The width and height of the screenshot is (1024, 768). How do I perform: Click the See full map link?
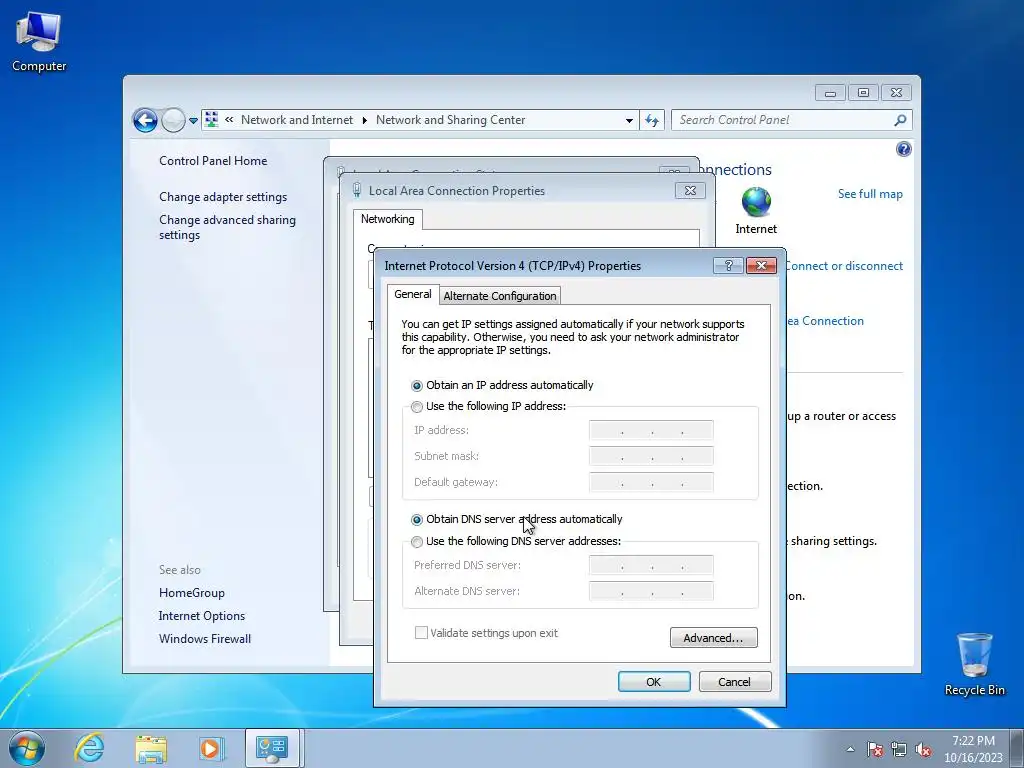(870, 194)
